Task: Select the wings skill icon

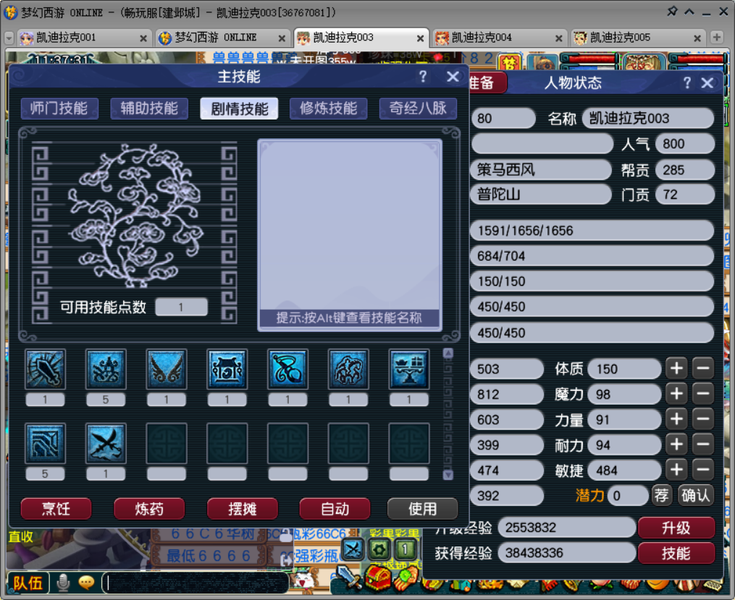Action: 166,369
